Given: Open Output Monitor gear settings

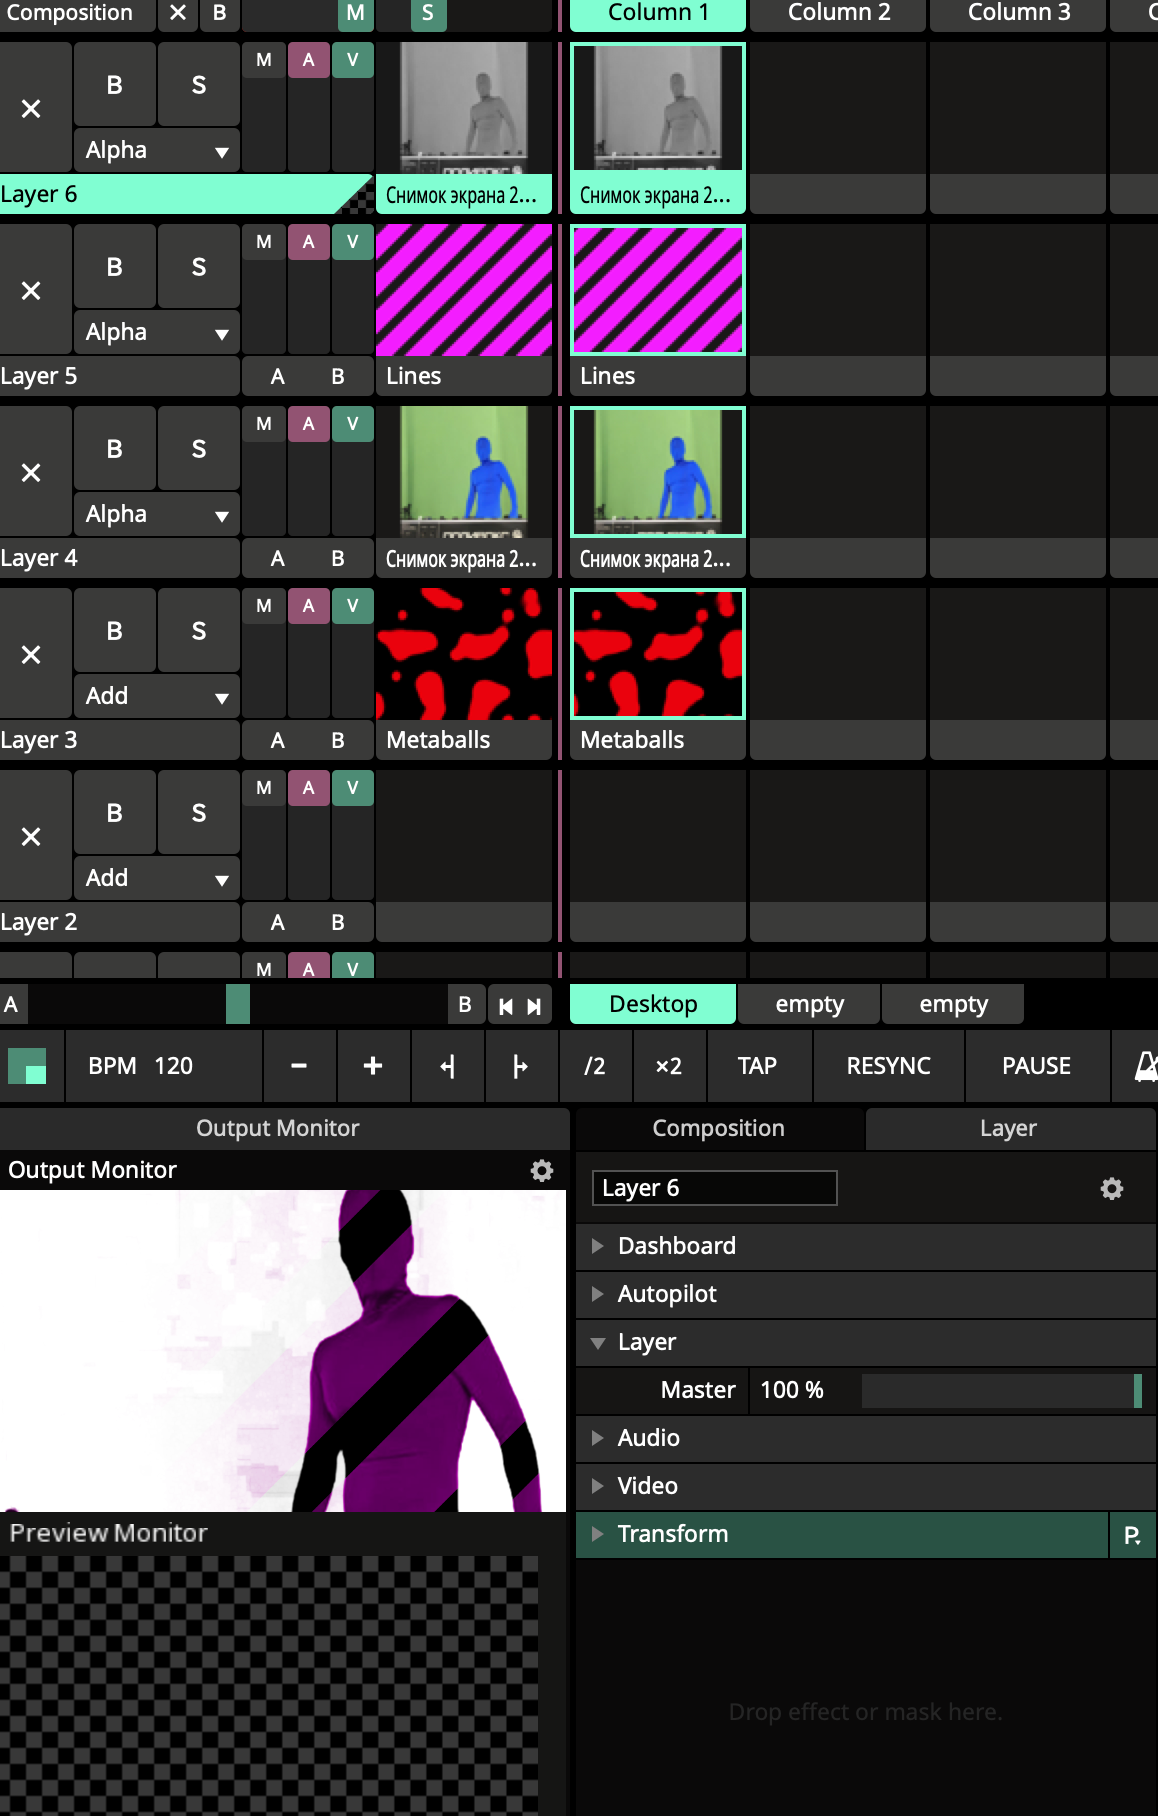Looking at the screenshot, I should [541, 1170].
